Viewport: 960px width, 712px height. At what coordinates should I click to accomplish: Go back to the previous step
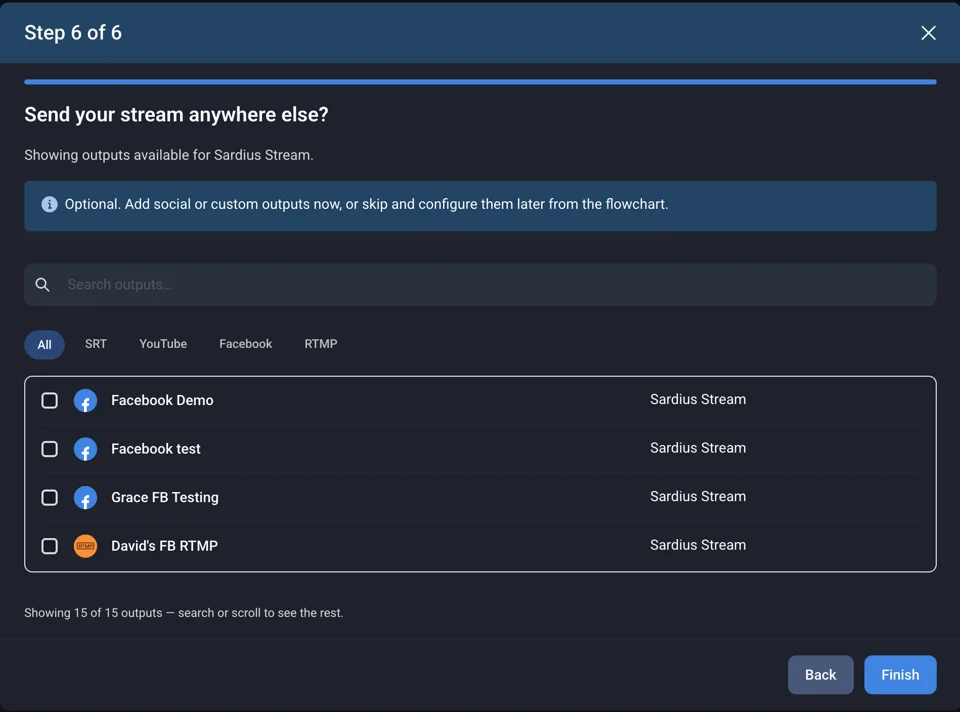pos(820,675)
